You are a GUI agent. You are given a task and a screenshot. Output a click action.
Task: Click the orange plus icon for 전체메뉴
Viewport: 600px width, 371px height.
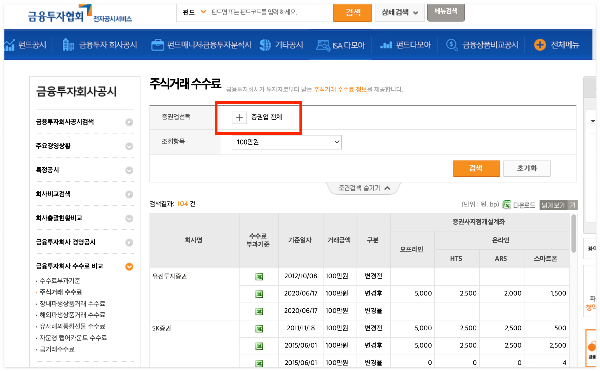coord(540,45)
